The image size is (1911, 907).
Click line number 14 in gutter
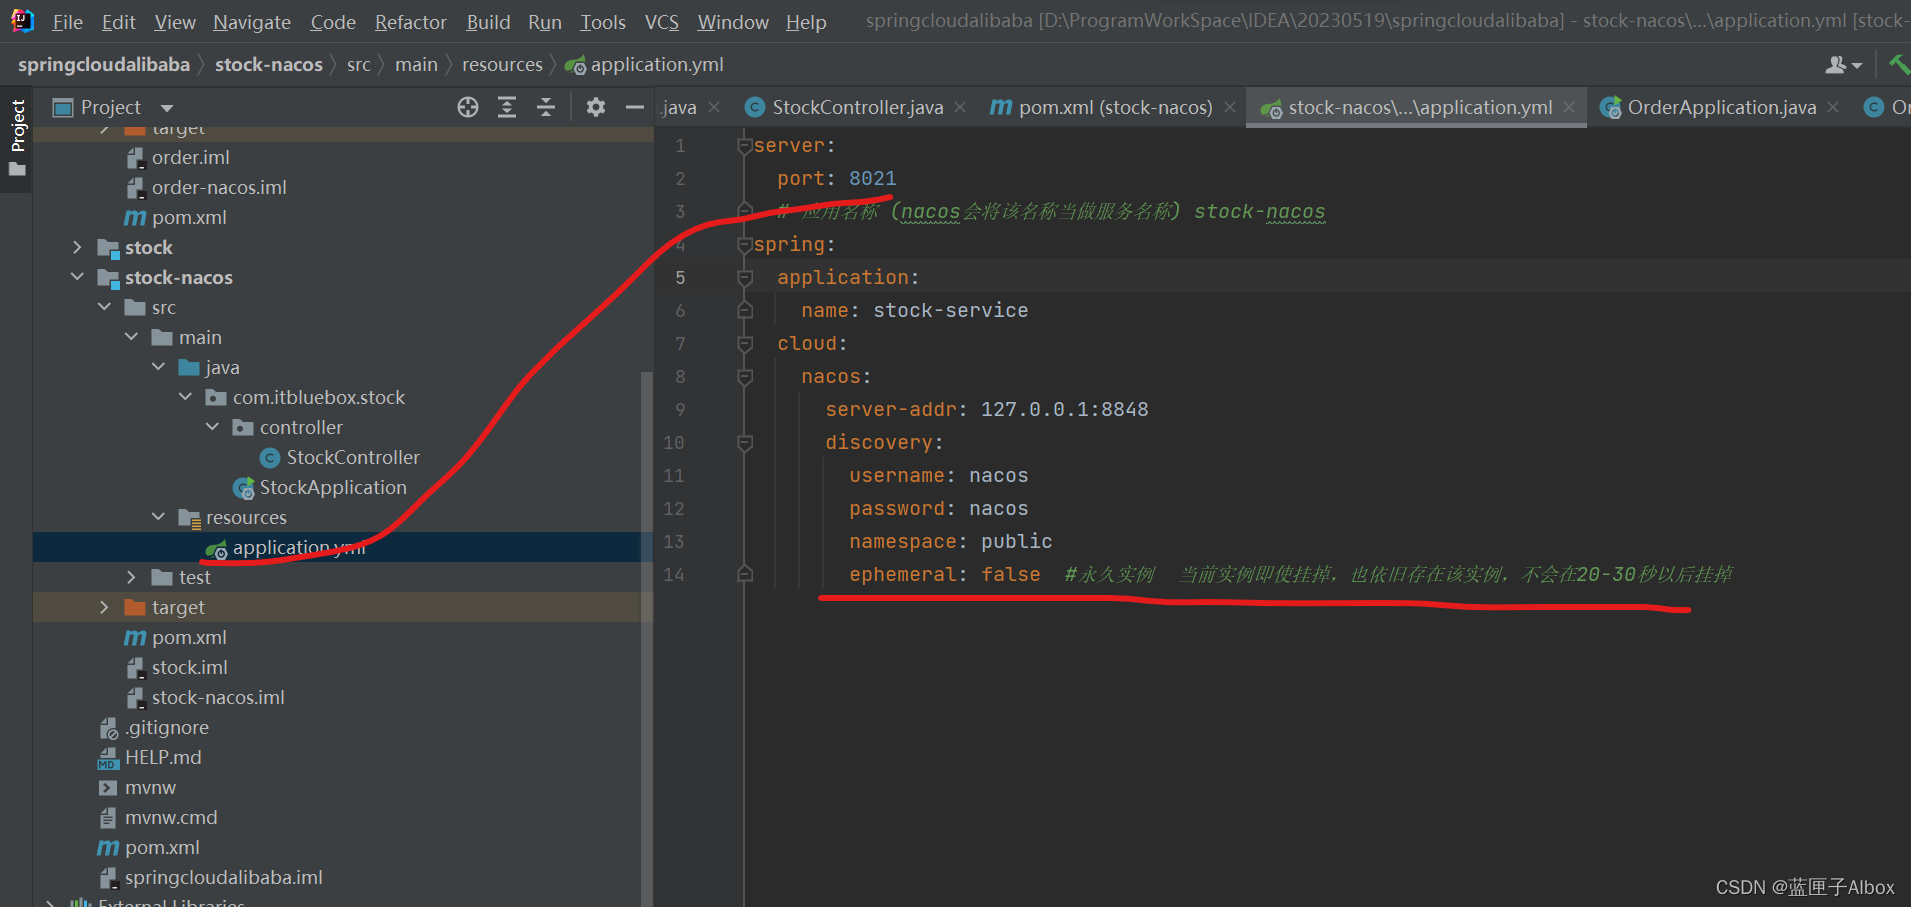click(x=674, y=575)
